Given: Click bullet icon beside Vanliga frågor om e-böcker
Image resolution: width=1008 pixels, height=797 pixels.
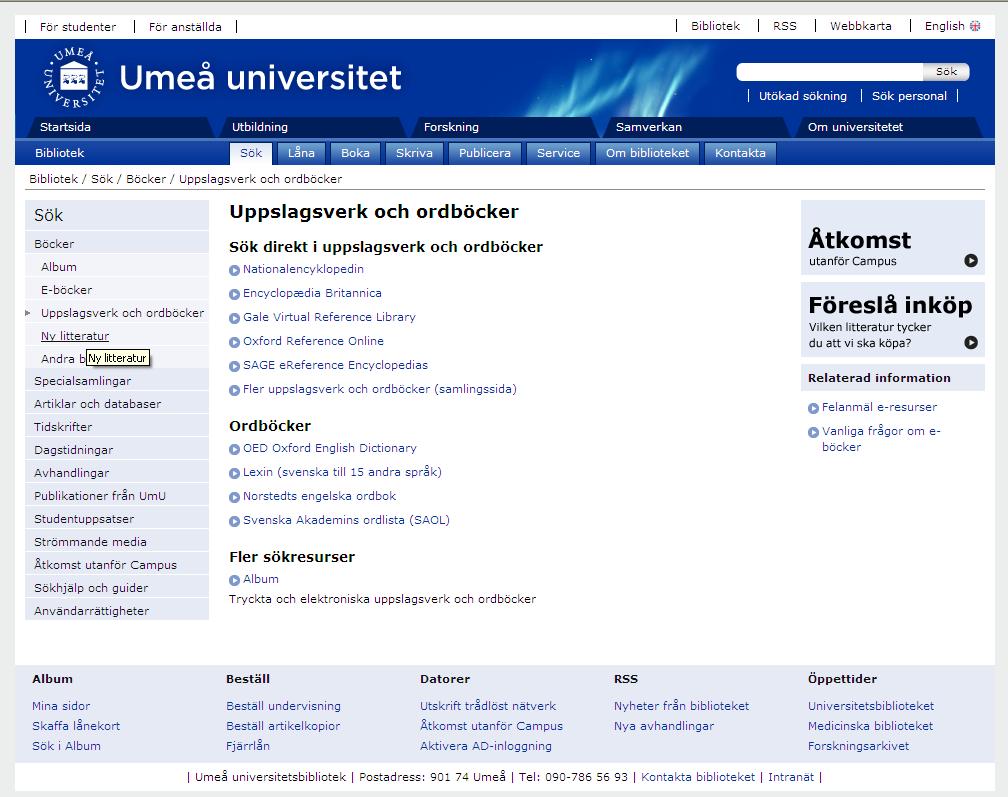Looking at the screenshot, I should 813,432.
